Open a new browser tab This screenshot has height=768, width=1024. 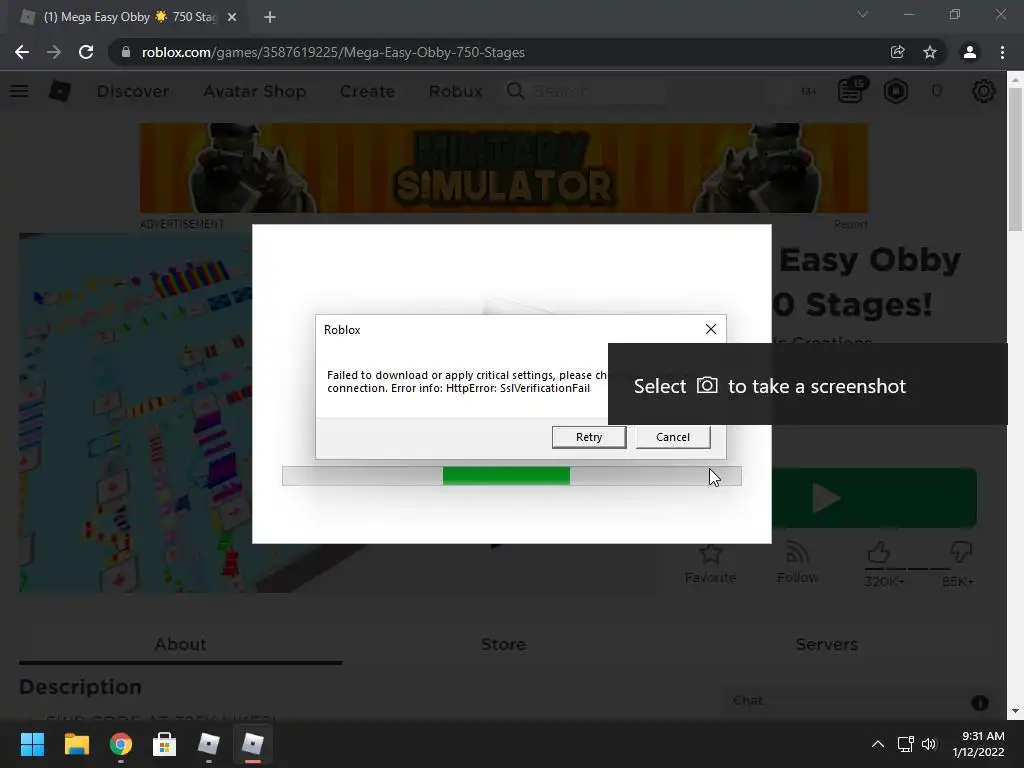point(270,17)
